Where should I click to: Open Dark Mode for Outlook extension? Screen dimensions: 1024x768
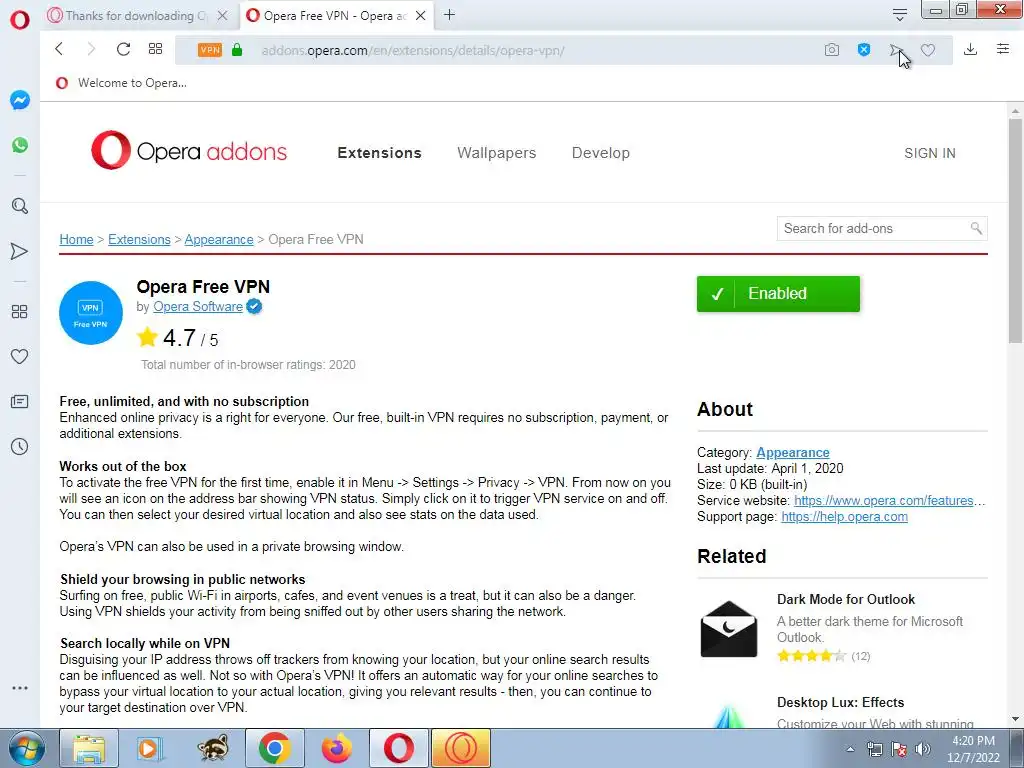846,600
